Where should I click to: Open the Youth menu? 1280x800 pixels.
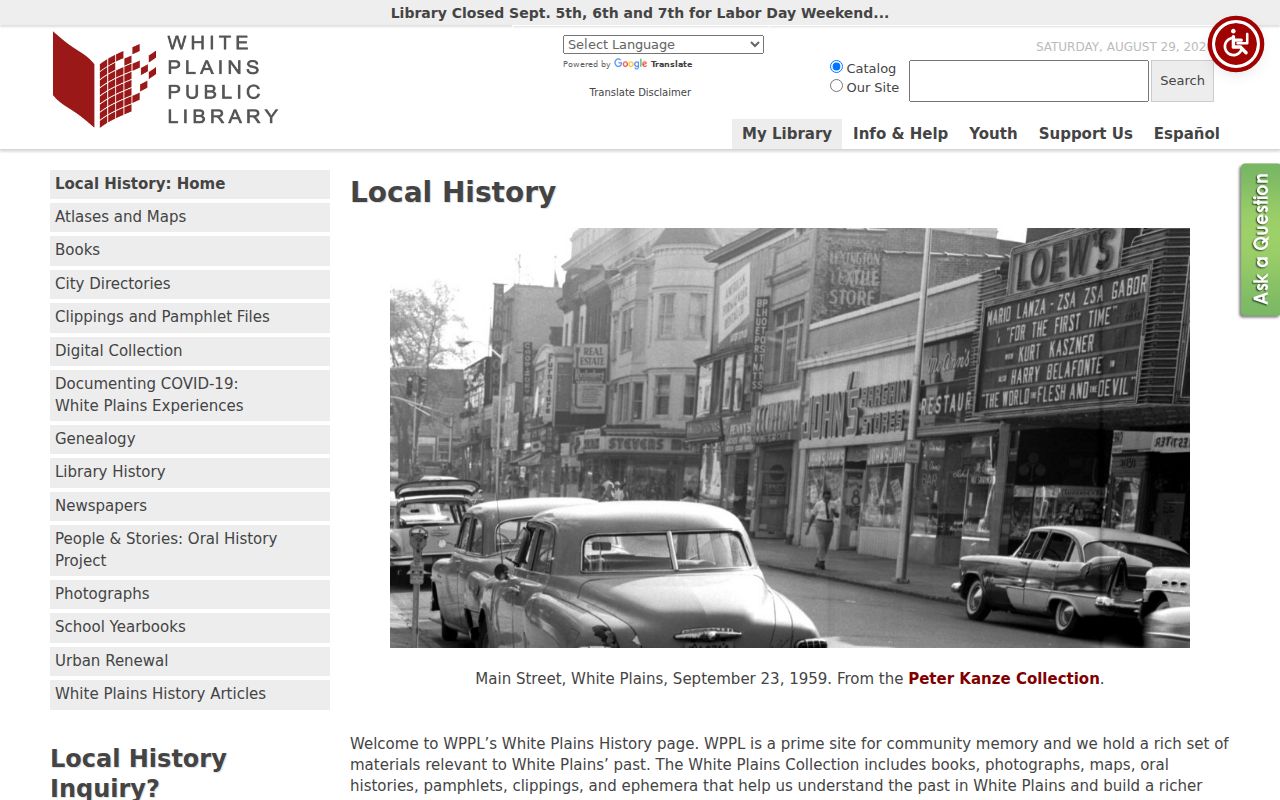(993, 133)
